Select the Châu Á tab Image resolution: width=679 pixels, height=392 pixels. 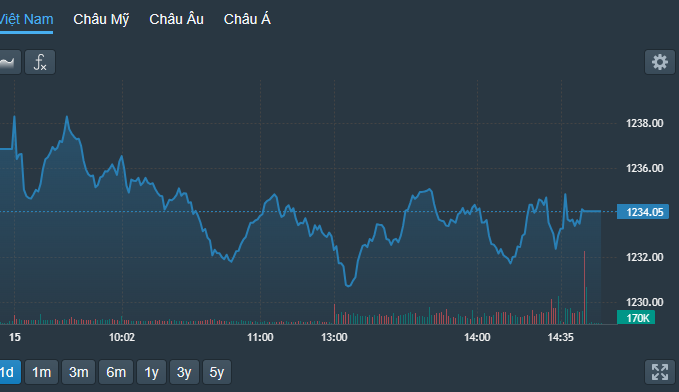(247, 19)
